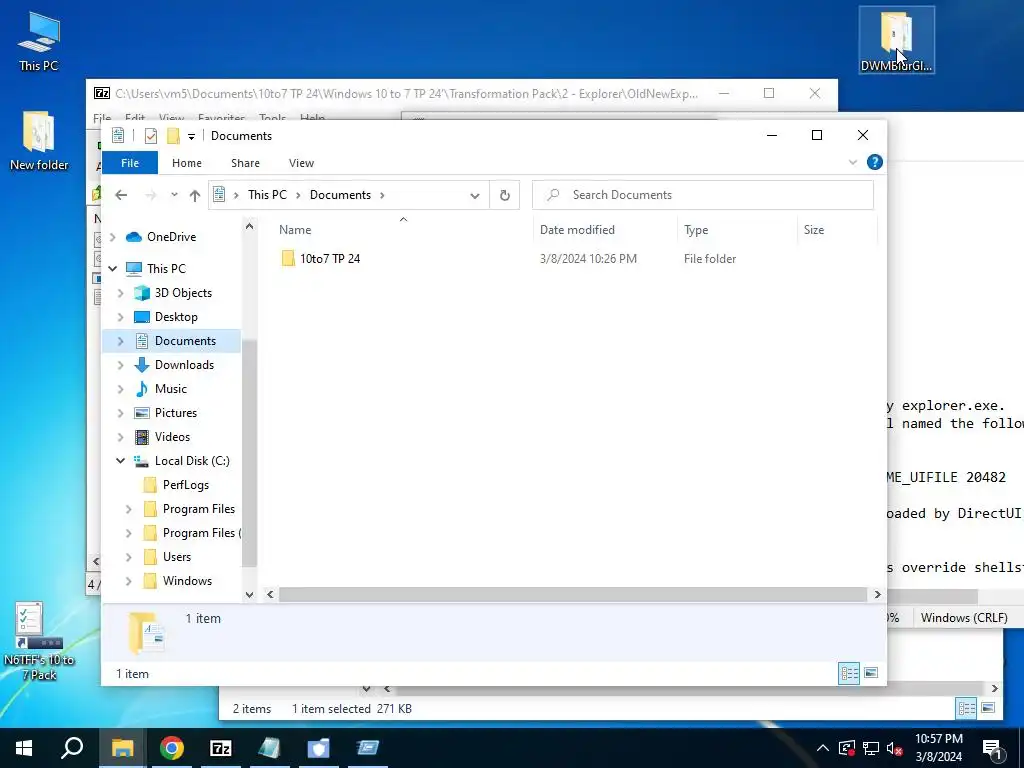Click the navigation pane's scroll up arrow
The height and width of the screenshot is (768, 1024).
tap(249, 227)
